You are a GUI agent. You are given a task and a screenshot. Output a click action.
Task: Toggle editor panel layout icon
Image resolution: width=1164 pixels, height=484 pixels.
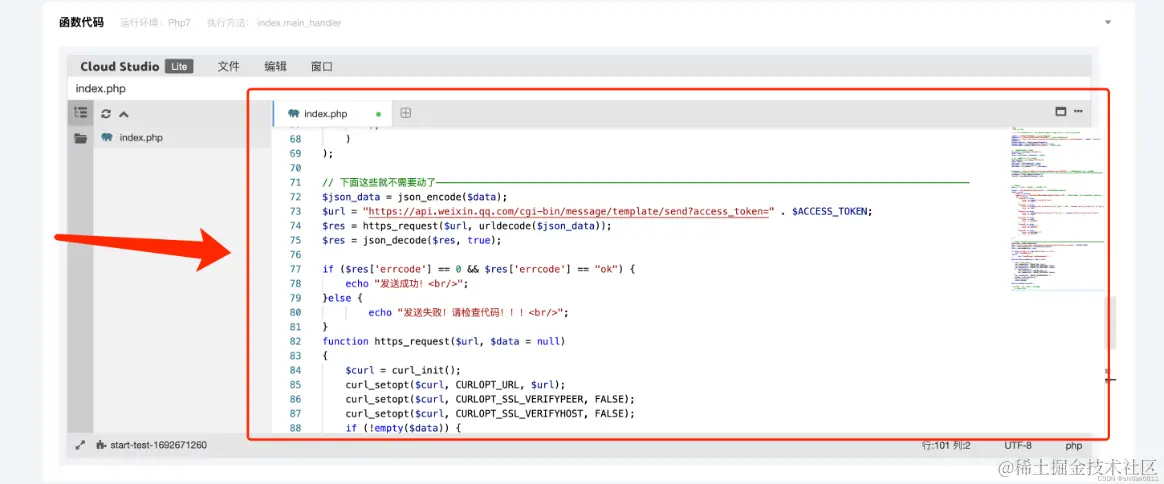point(1061,111)
